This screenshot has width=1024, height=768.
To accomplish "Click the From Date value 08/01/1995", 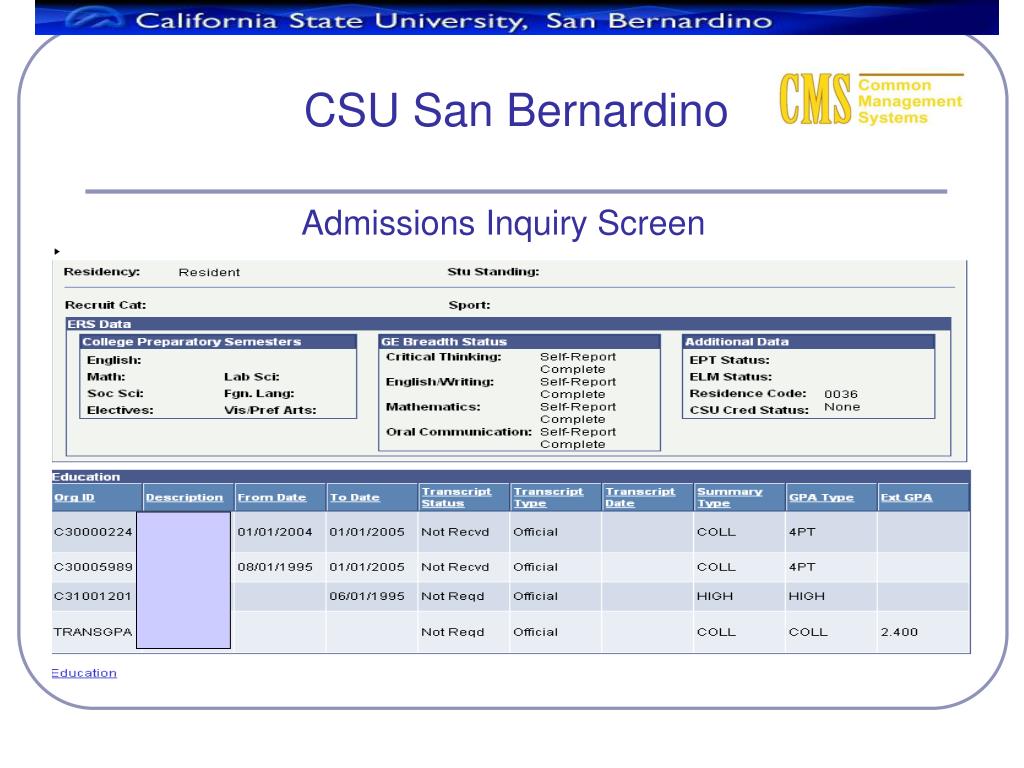I will (275, 568).
